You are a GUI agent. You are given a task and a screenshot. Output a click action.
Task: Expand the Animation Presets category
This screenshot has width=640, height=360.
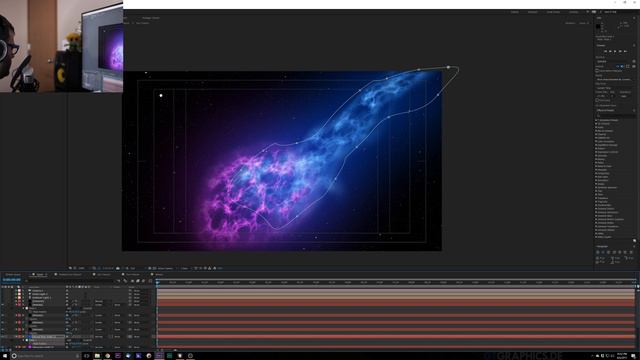(x=596, y=120)
